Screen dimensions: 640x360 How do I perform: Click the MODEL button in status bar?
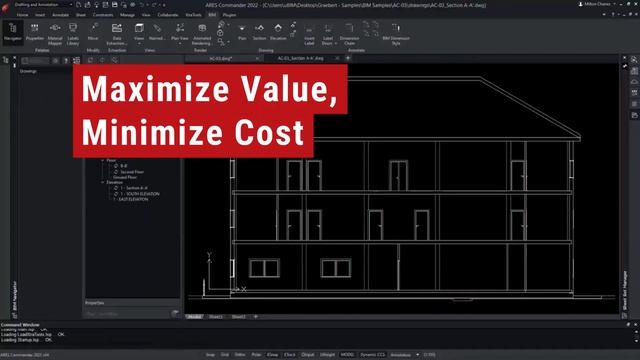(x=347, y=355)
